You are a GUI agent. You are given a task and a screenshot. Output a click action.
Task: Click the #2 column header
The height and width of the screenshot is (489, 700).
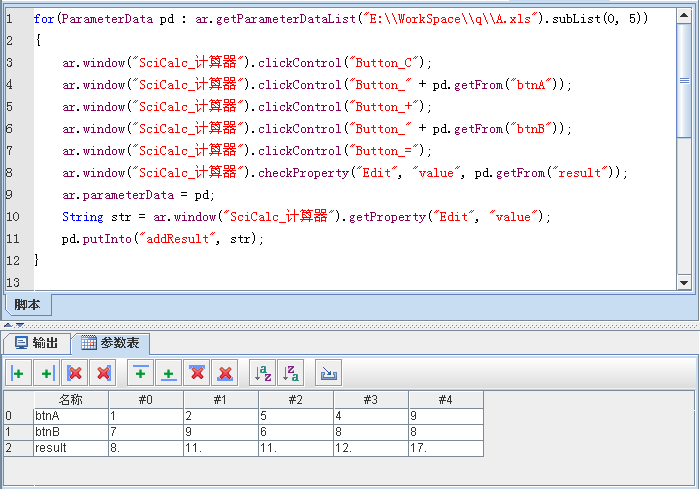click(295, 400)
